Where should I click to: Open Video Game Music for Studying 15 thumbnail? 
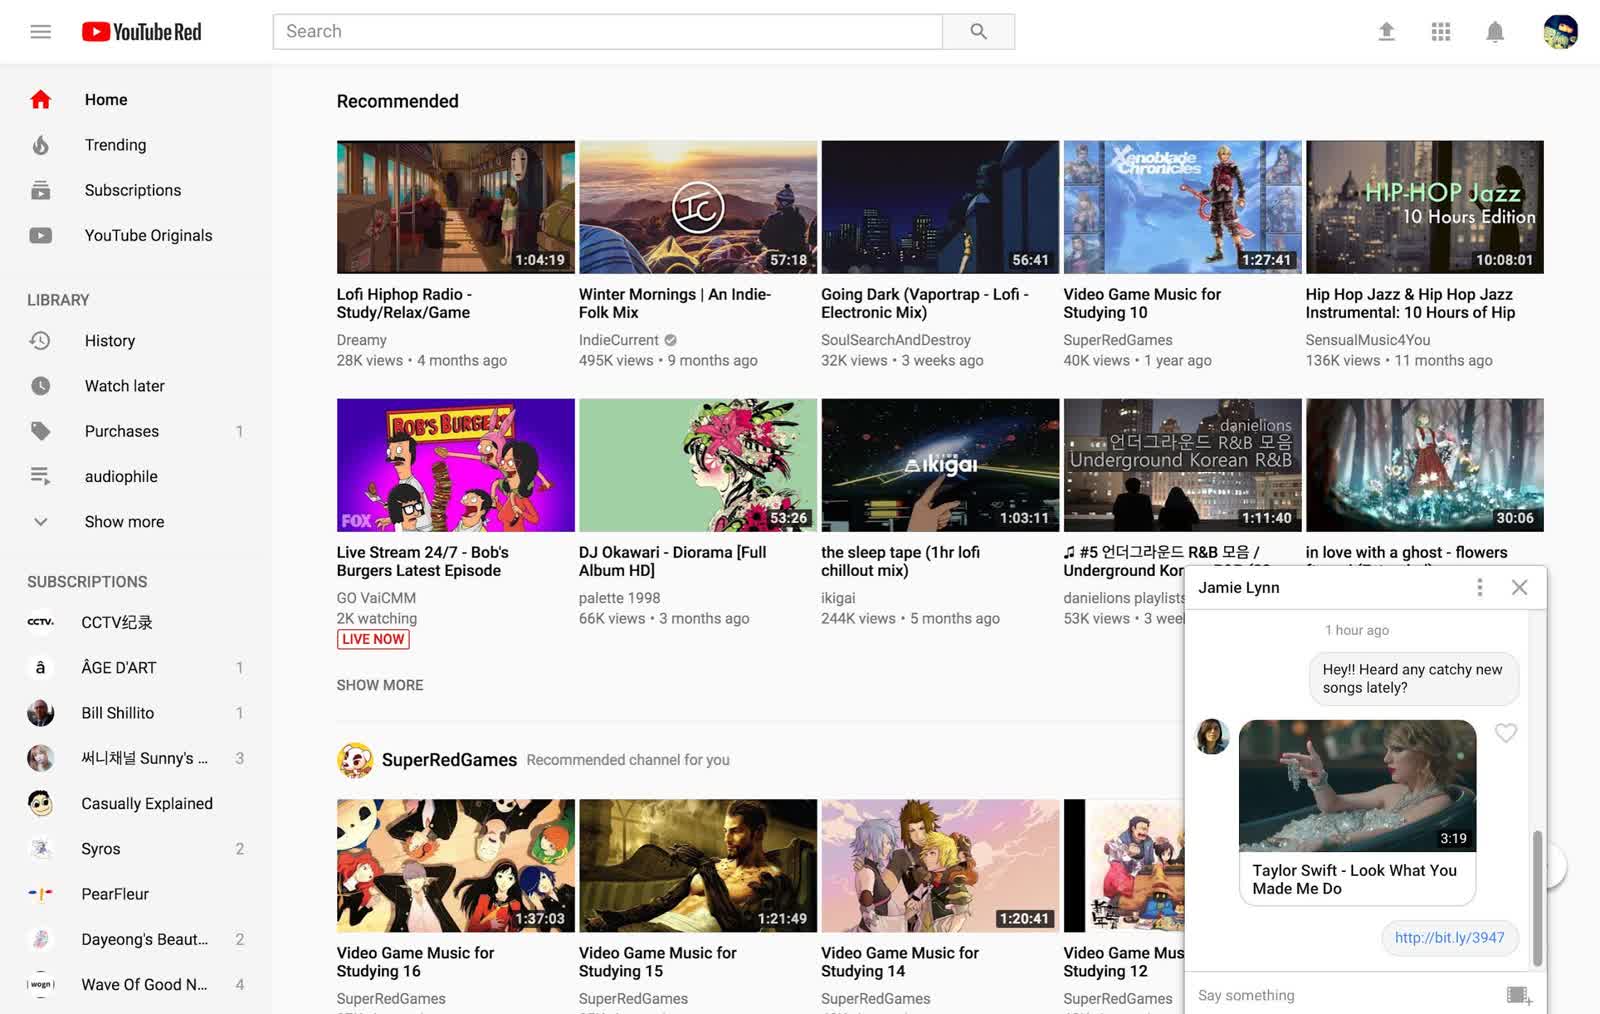pyautogui.click(x=698, y=866)
